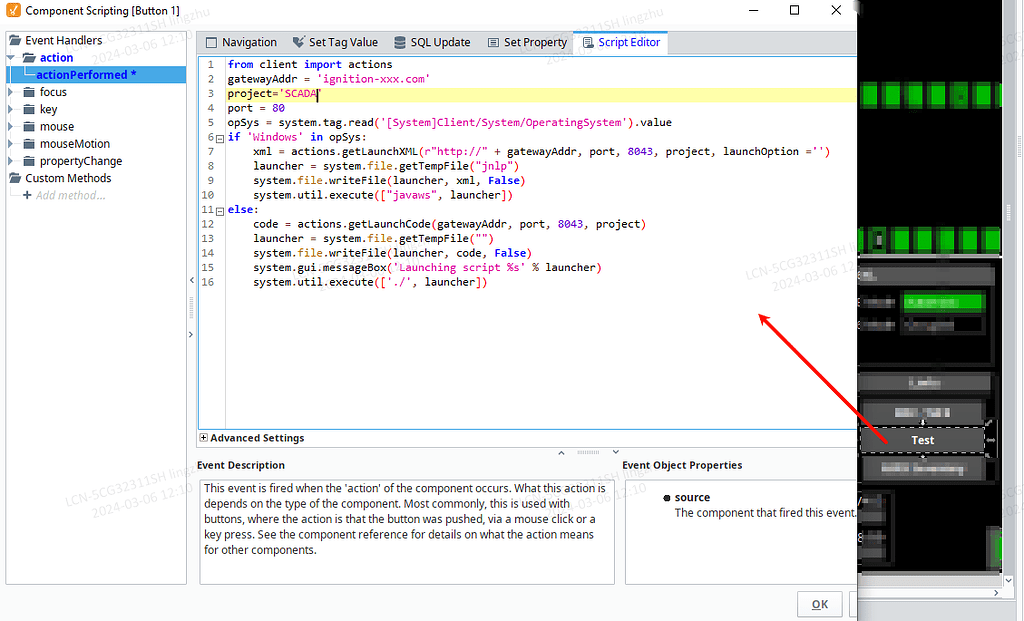Click the Set Property action icon
The image size is (1024, 621).
coord(493,42)
